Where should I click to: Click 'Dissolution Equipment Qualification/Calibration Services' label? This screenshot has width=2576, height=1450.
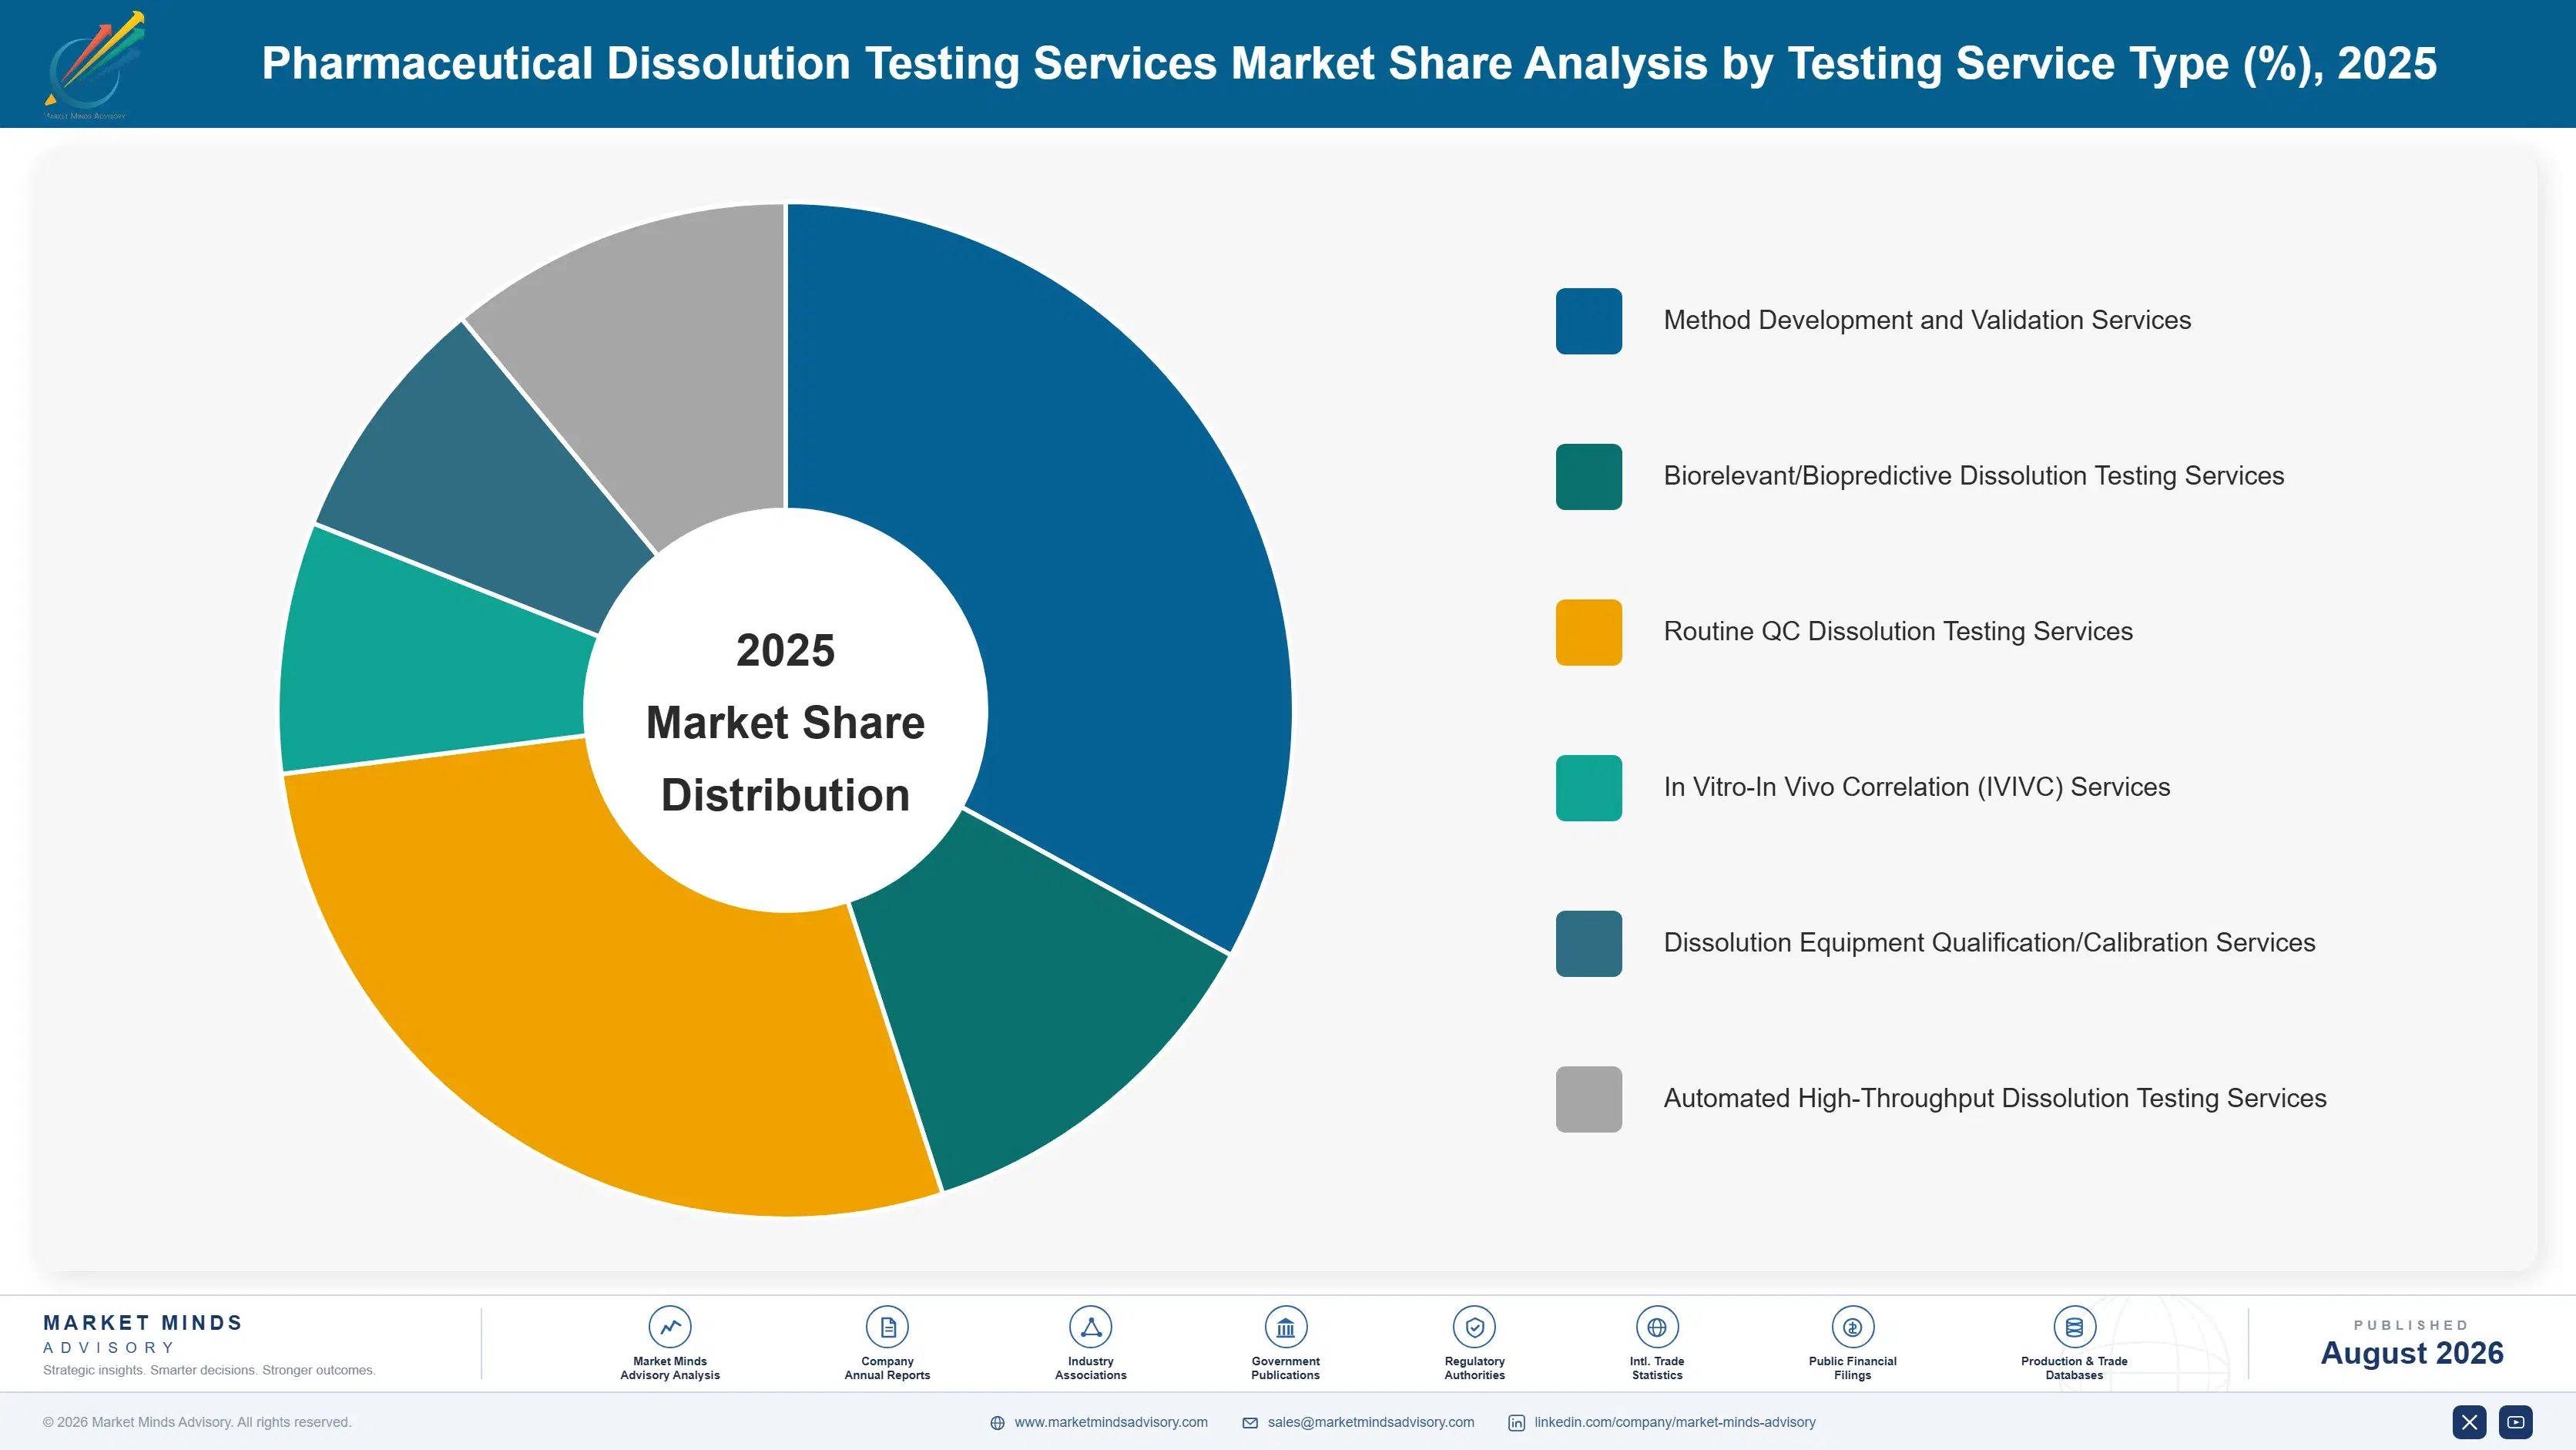coord(1990,942)
